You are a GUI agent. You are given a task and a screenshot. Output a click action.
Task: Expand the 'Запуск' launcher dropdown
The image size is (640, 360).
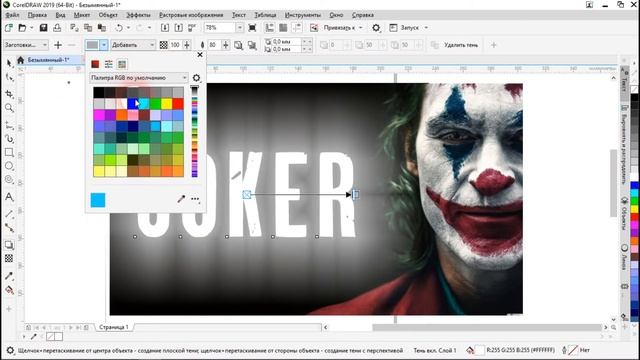click(x=426, y=28)
